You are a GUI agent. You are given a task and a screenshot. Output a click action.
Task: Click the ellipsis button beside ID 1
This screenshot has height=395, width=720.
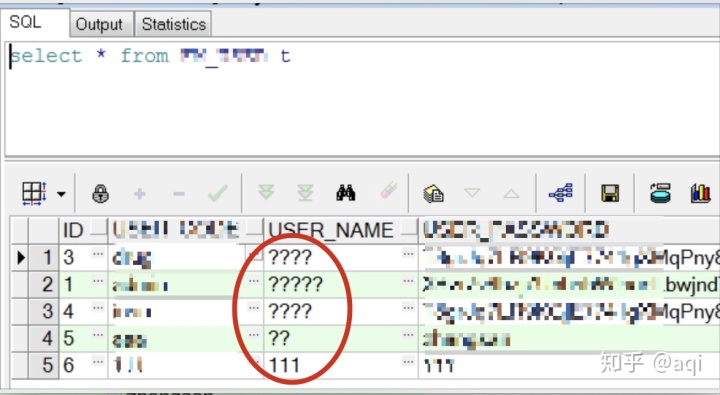tap(97, 280)
